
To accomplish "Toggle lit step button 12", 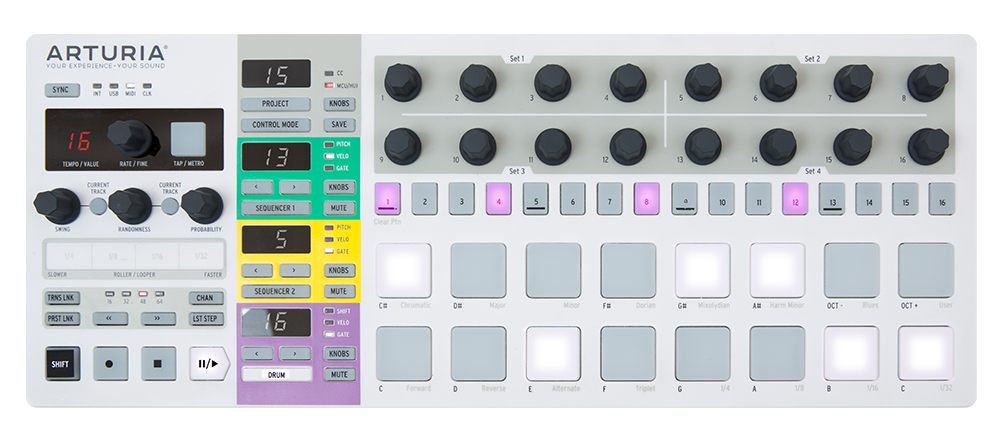I will pyautogui.click(x=795, y=199).
